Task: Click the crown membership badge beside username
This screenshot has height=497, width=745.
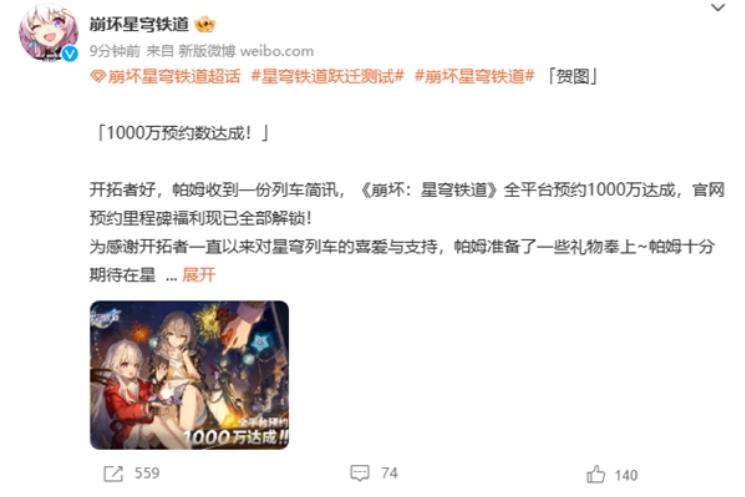Action: point(205,24)
